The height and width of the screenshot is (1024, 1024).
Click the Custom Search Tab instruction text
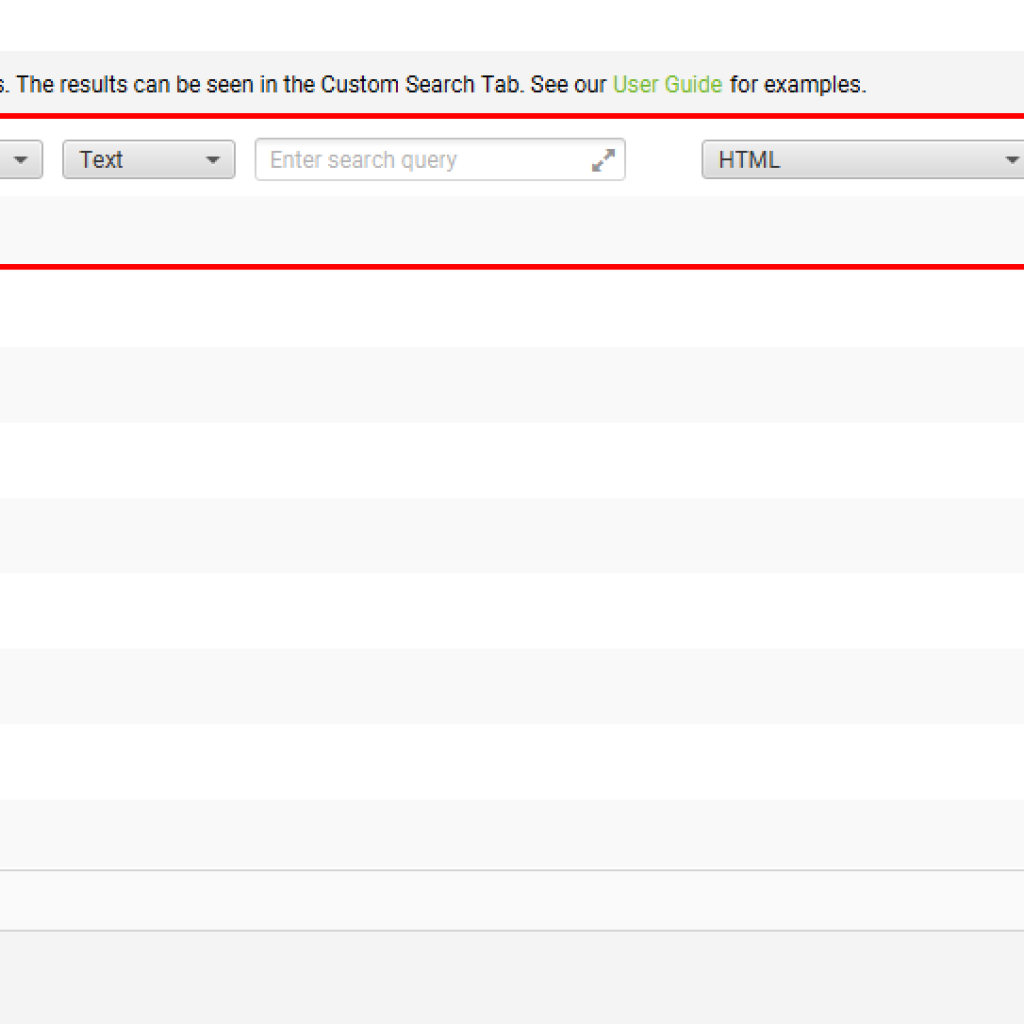pyautogui.click(x=432, y=85)
